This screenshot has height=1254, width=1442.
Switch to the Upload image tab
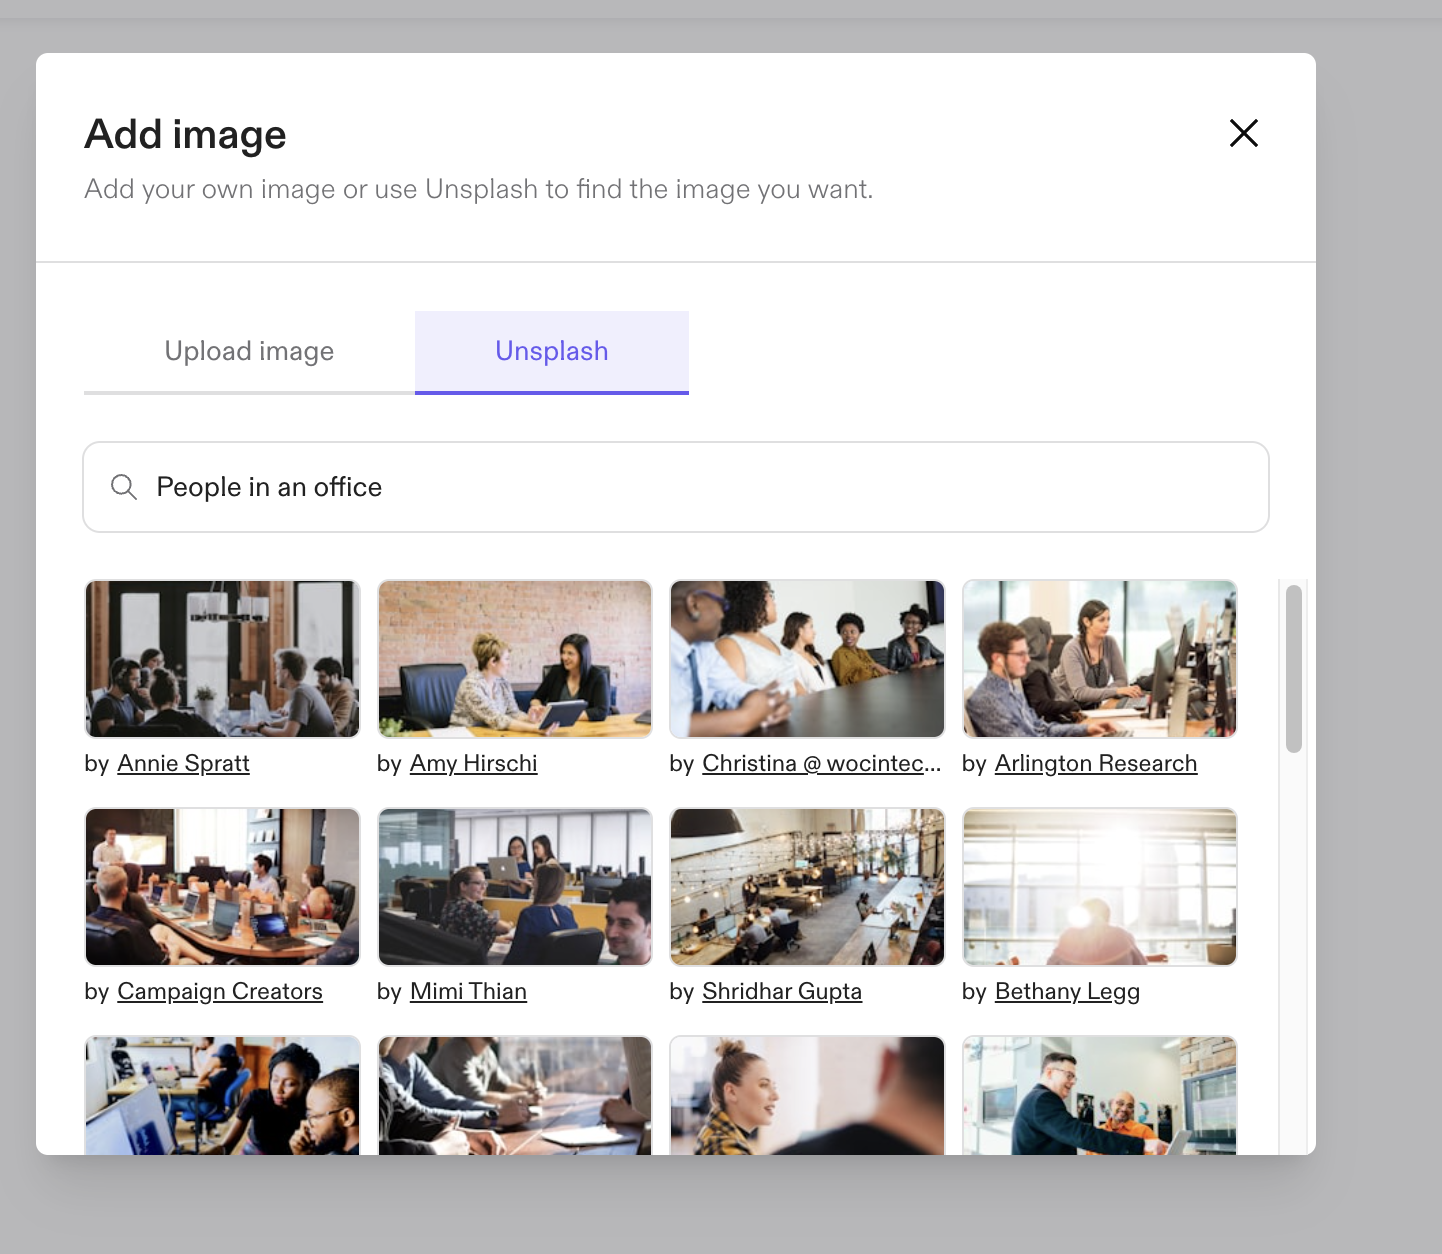(x=248, y=351)
